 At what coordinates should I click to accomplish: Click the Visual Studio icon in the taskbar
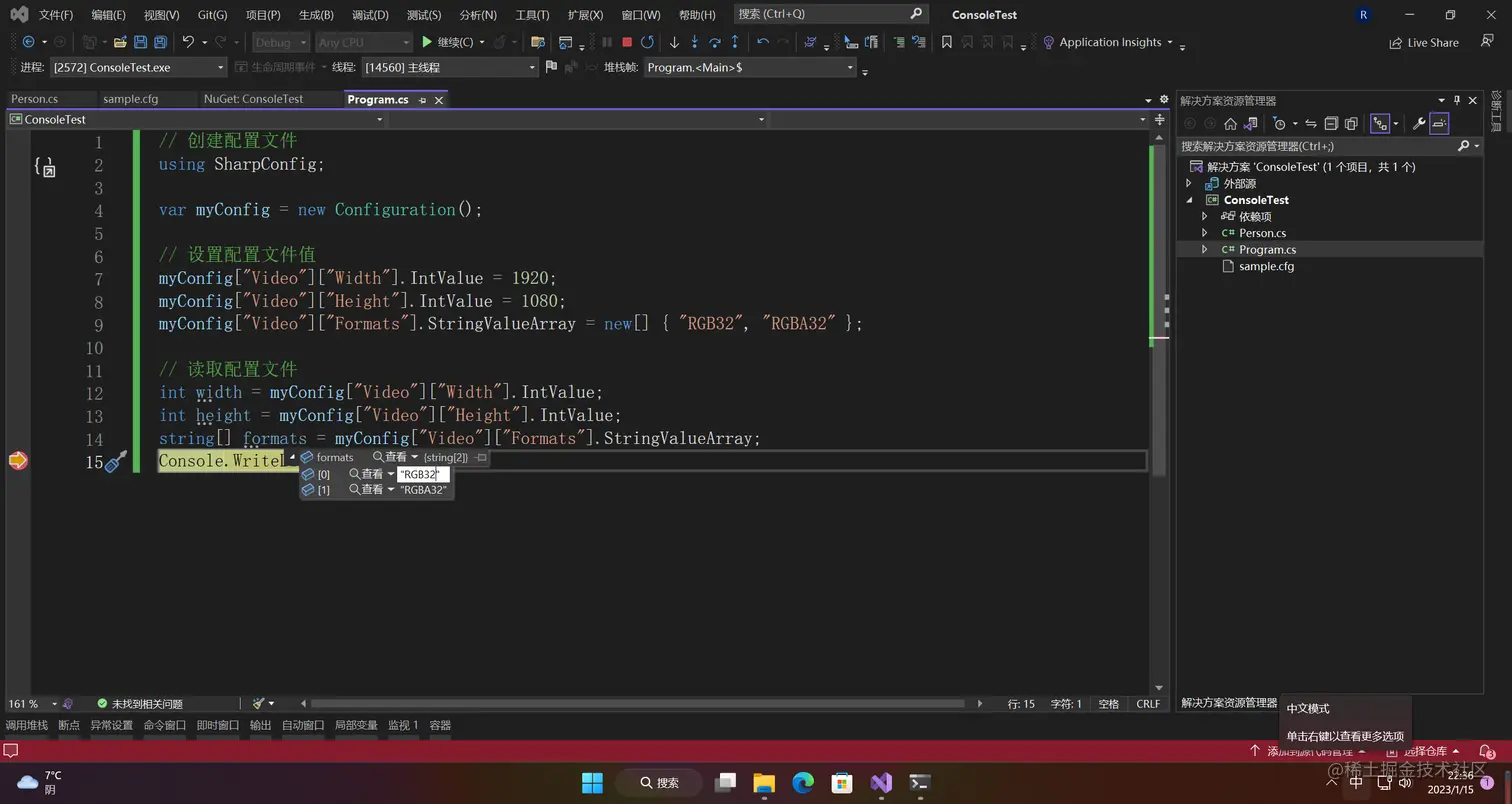pyautogui.click(x=880, y=782)
